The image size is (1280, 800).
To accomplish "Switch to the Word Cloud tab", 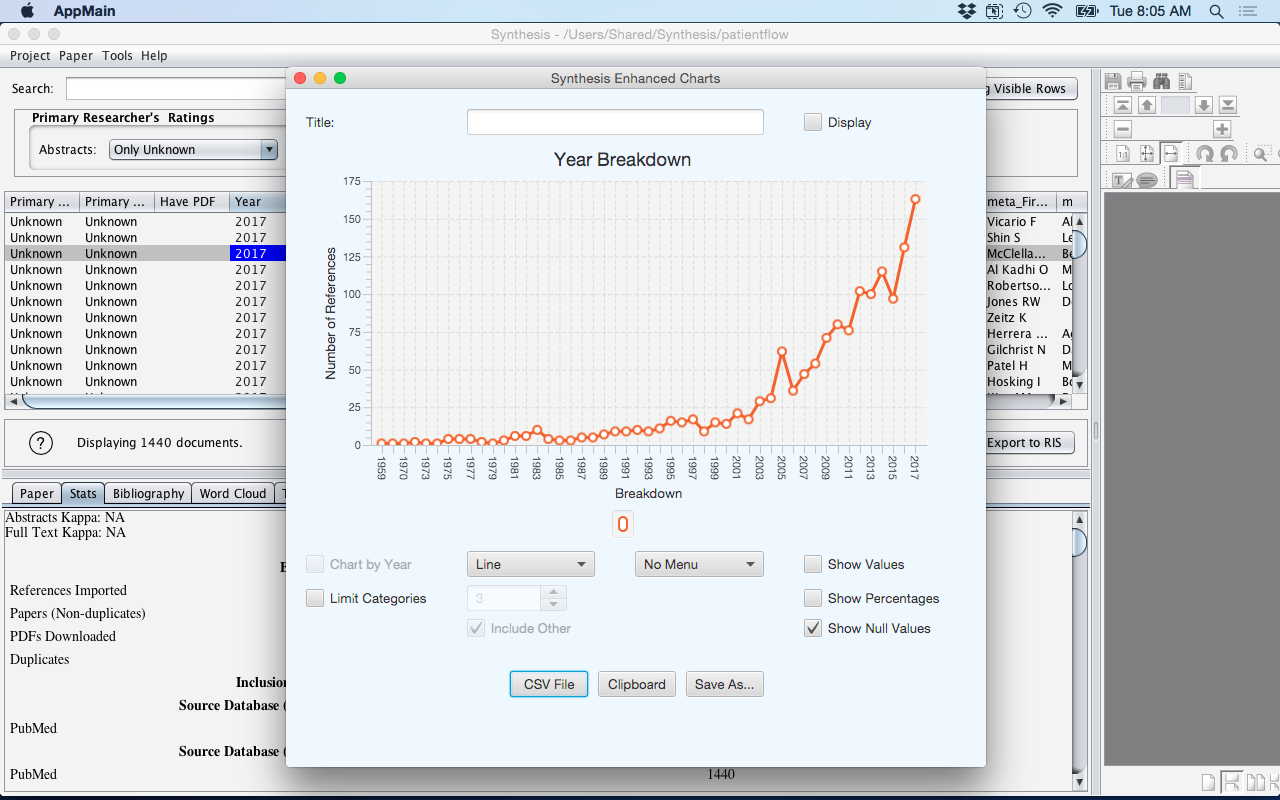I will pyautogui.click(x=232, y=493).
